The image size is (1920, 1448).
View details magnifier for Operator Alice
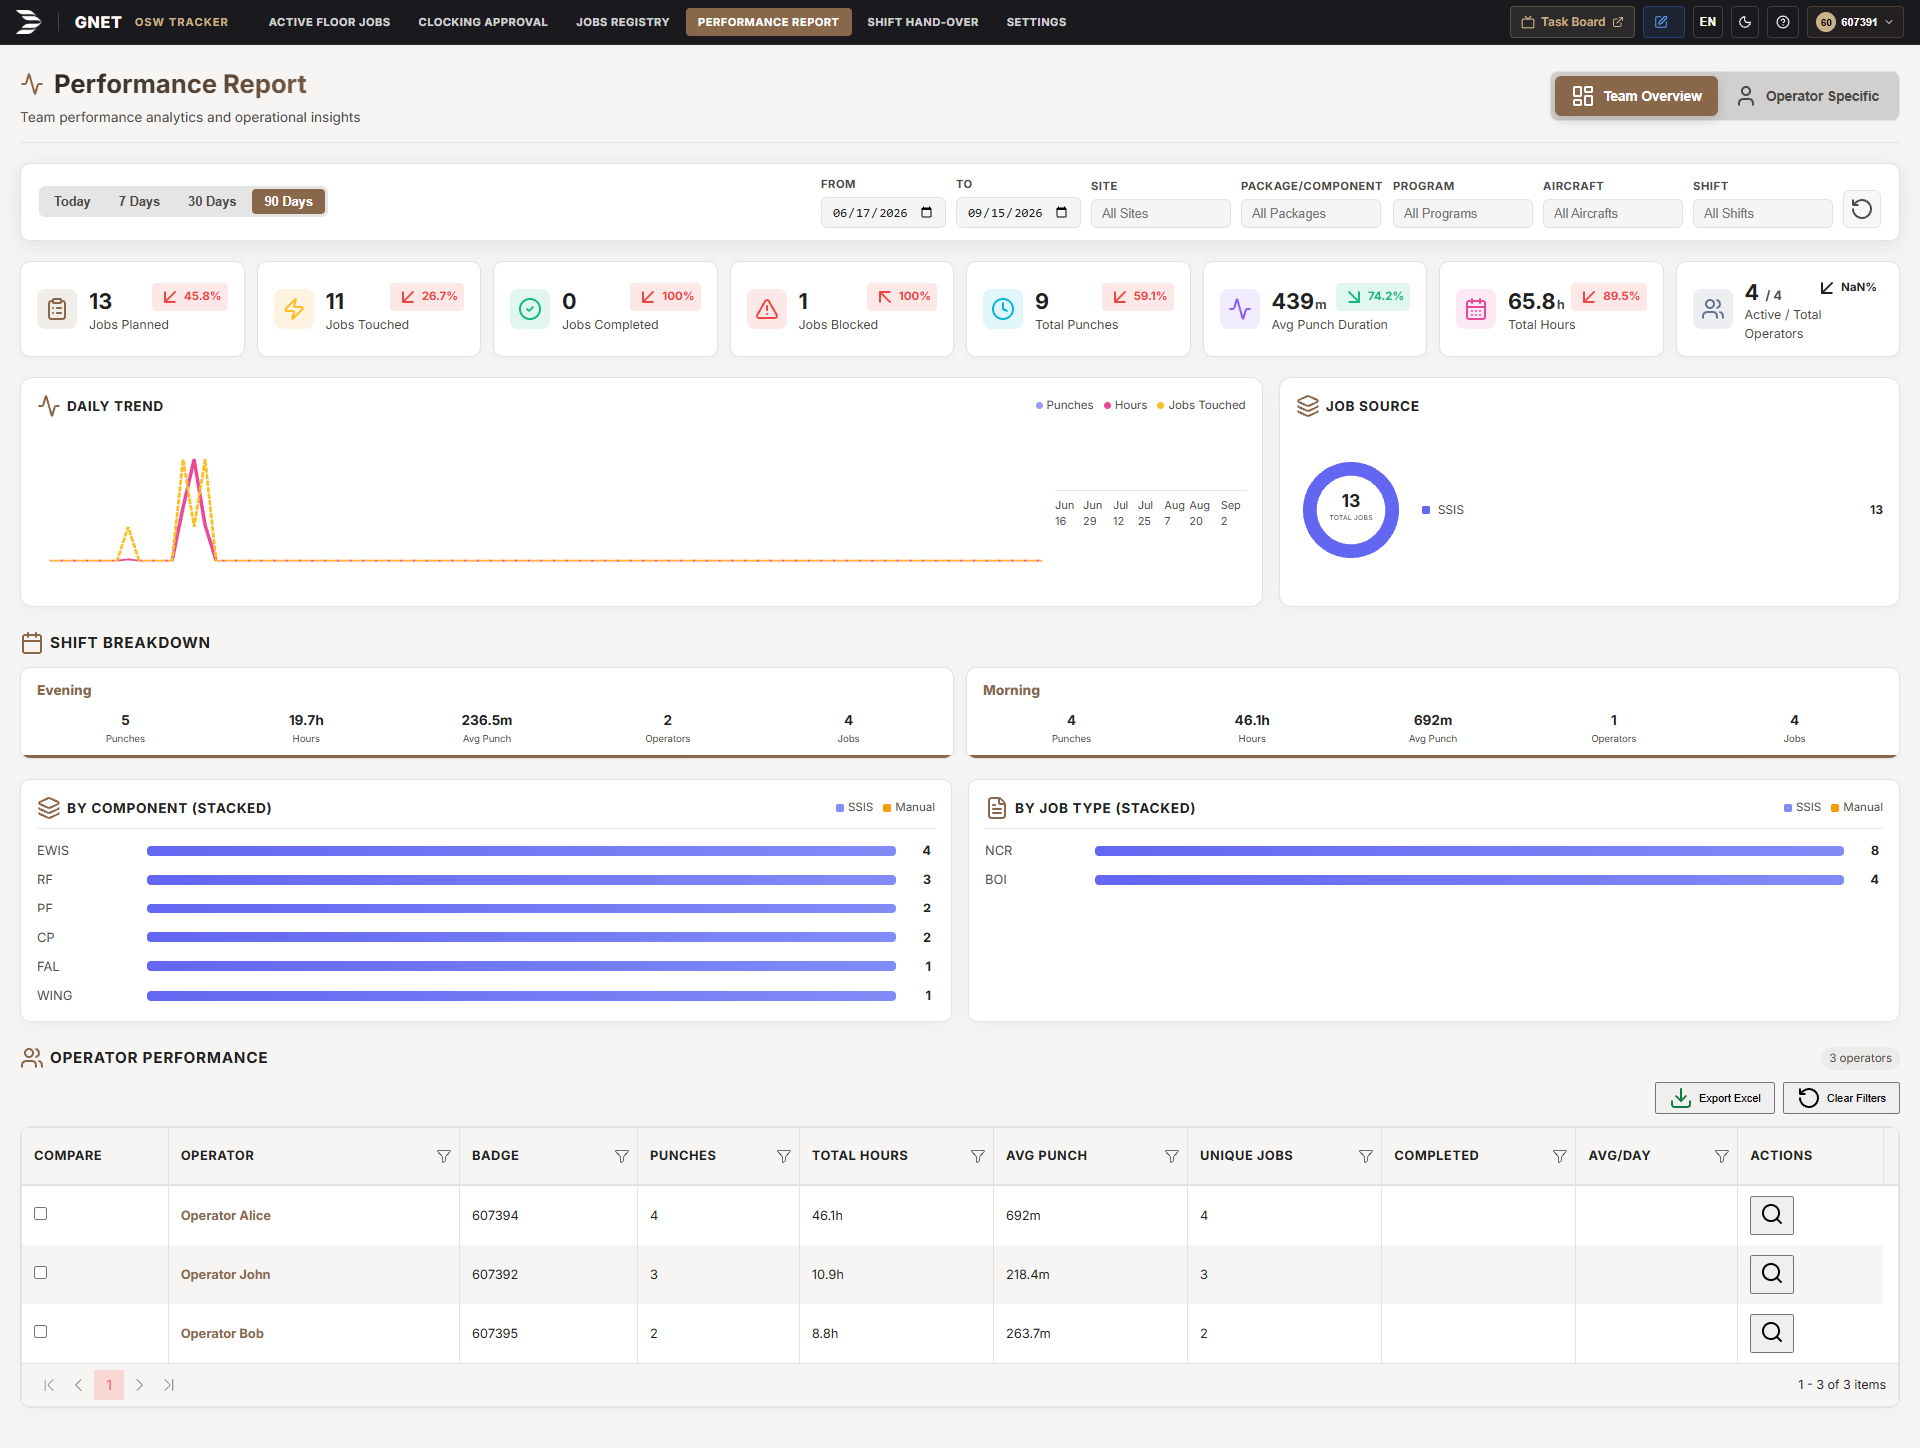(x=1771, y=1215)
